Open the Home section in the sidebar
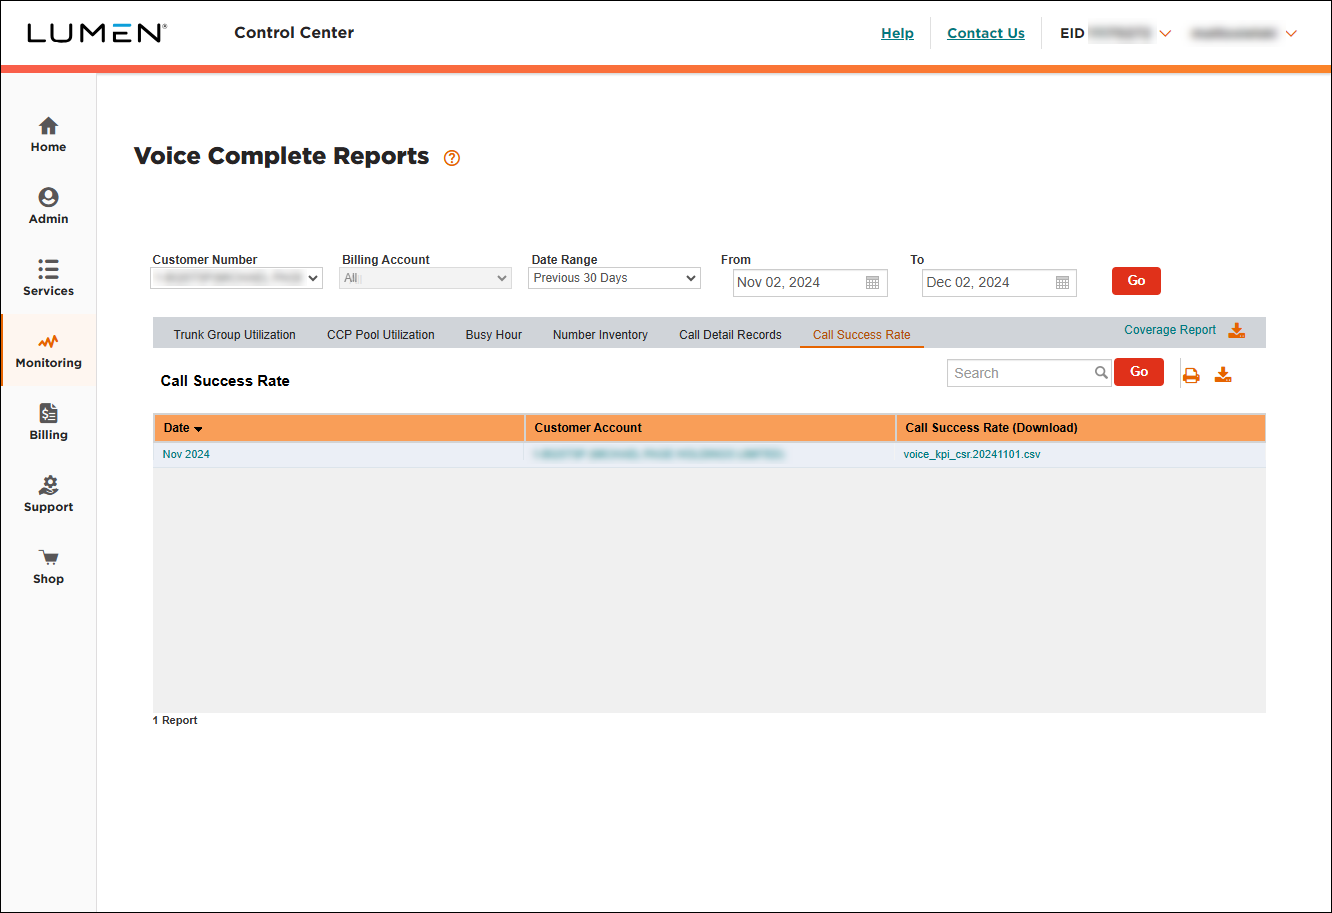The image size is (1332, 913). point(48,134)
